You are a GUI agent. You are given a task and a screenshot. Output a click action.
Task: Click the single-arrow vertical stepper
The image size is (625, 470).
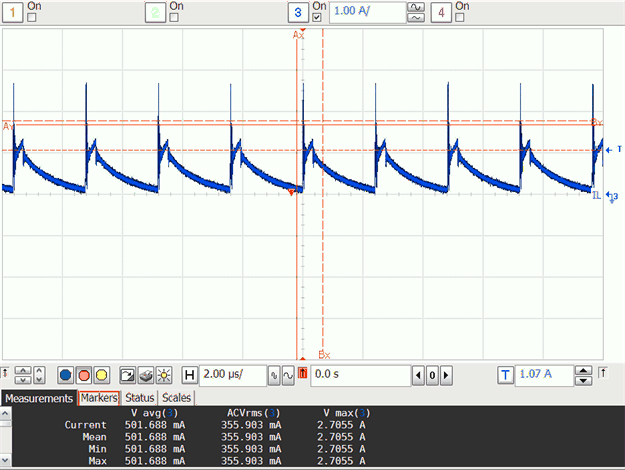click(39, 376)
